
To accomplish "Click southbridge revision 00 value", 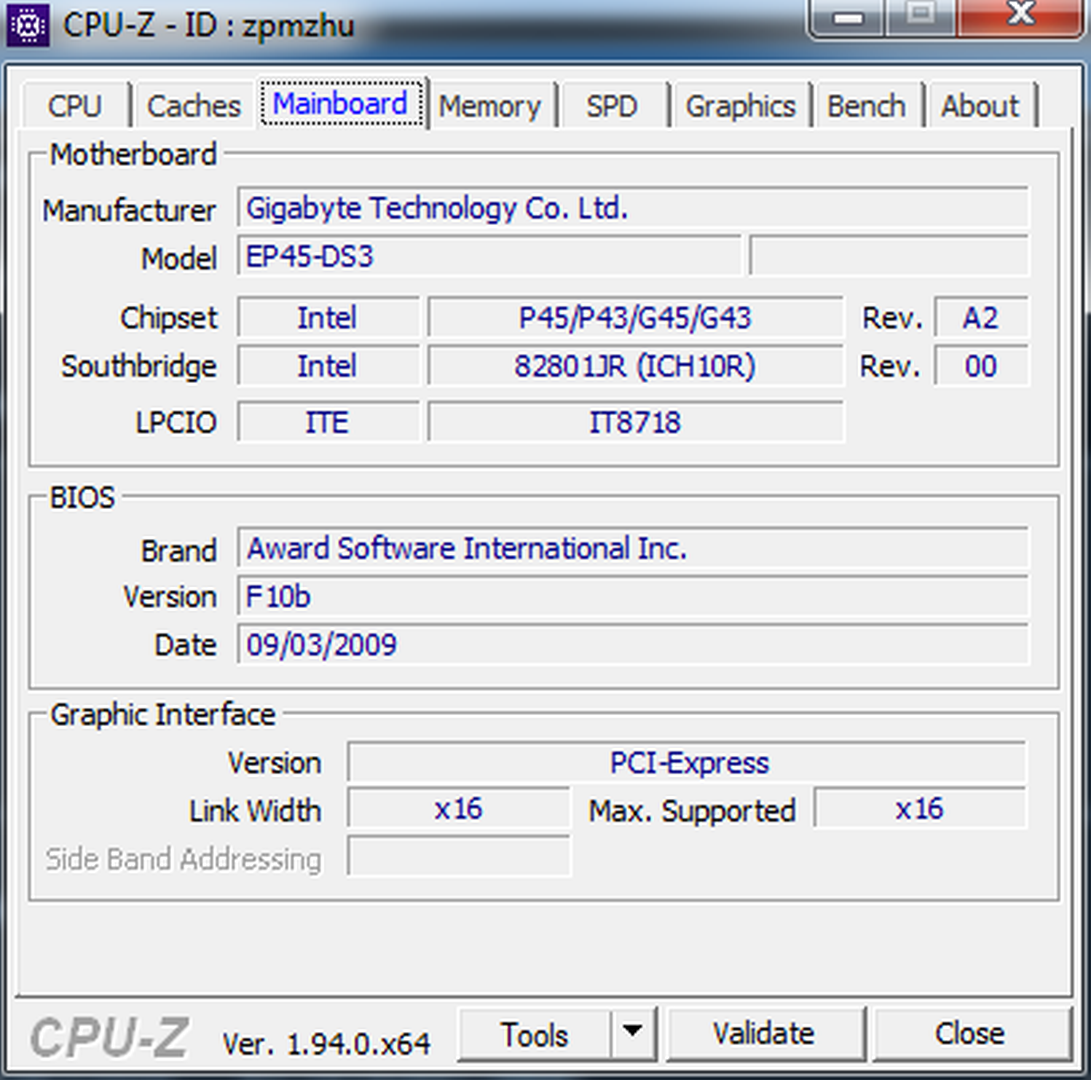I will pyautogui.click(x=981, y=366).
